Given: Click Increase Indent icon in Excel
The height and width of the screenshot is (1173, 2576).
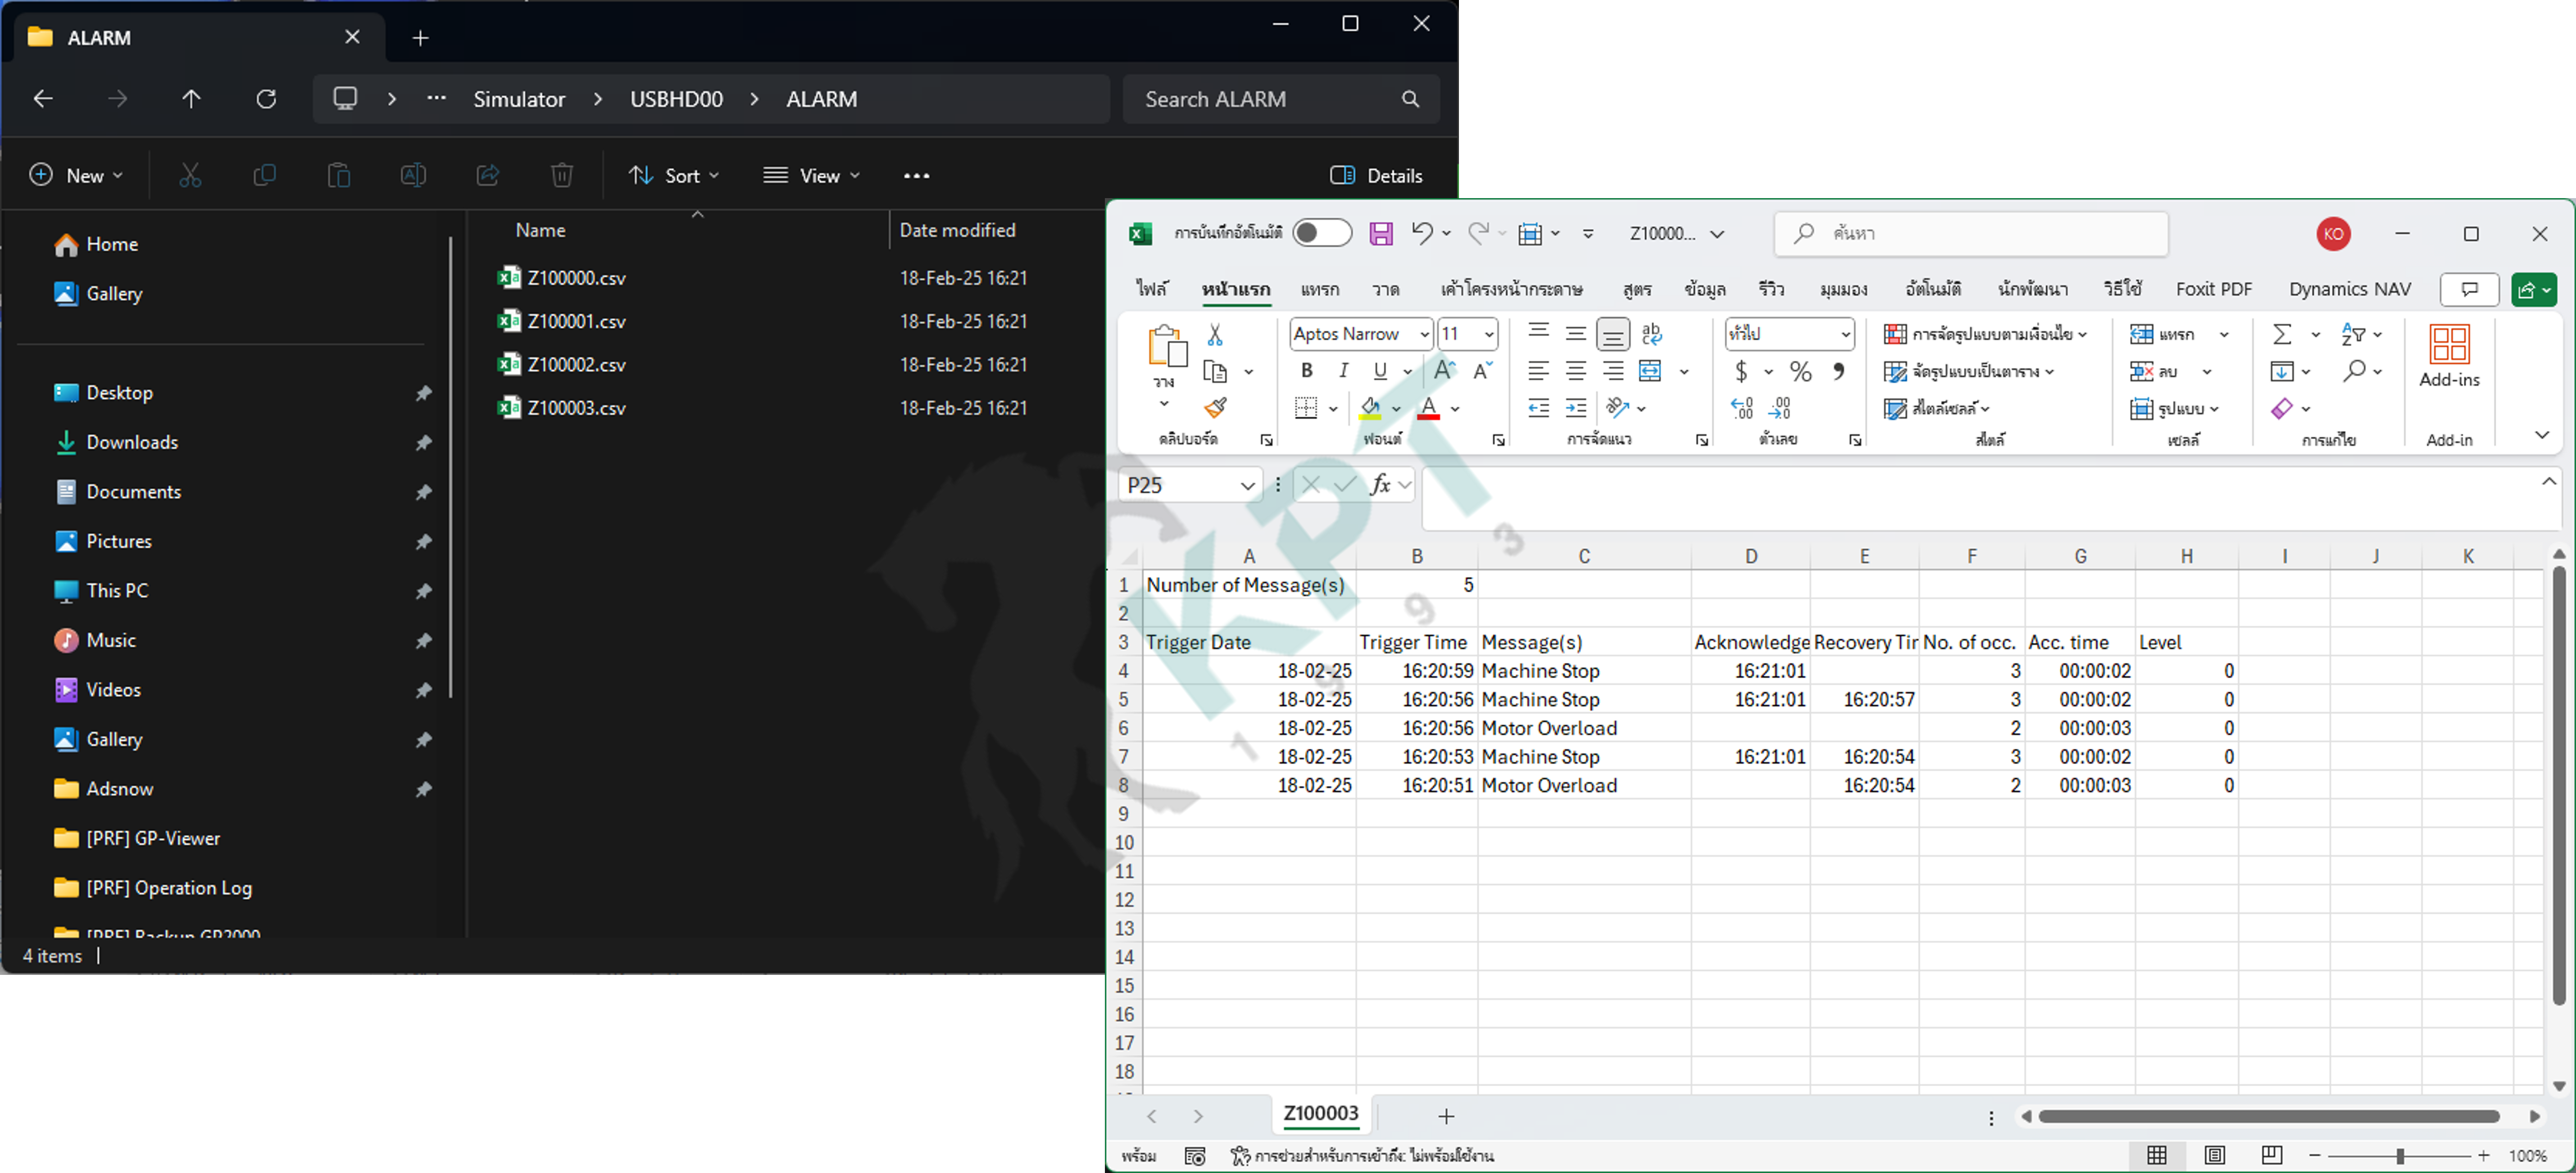Looking at the screenshot, I should tap(1576, 408).
